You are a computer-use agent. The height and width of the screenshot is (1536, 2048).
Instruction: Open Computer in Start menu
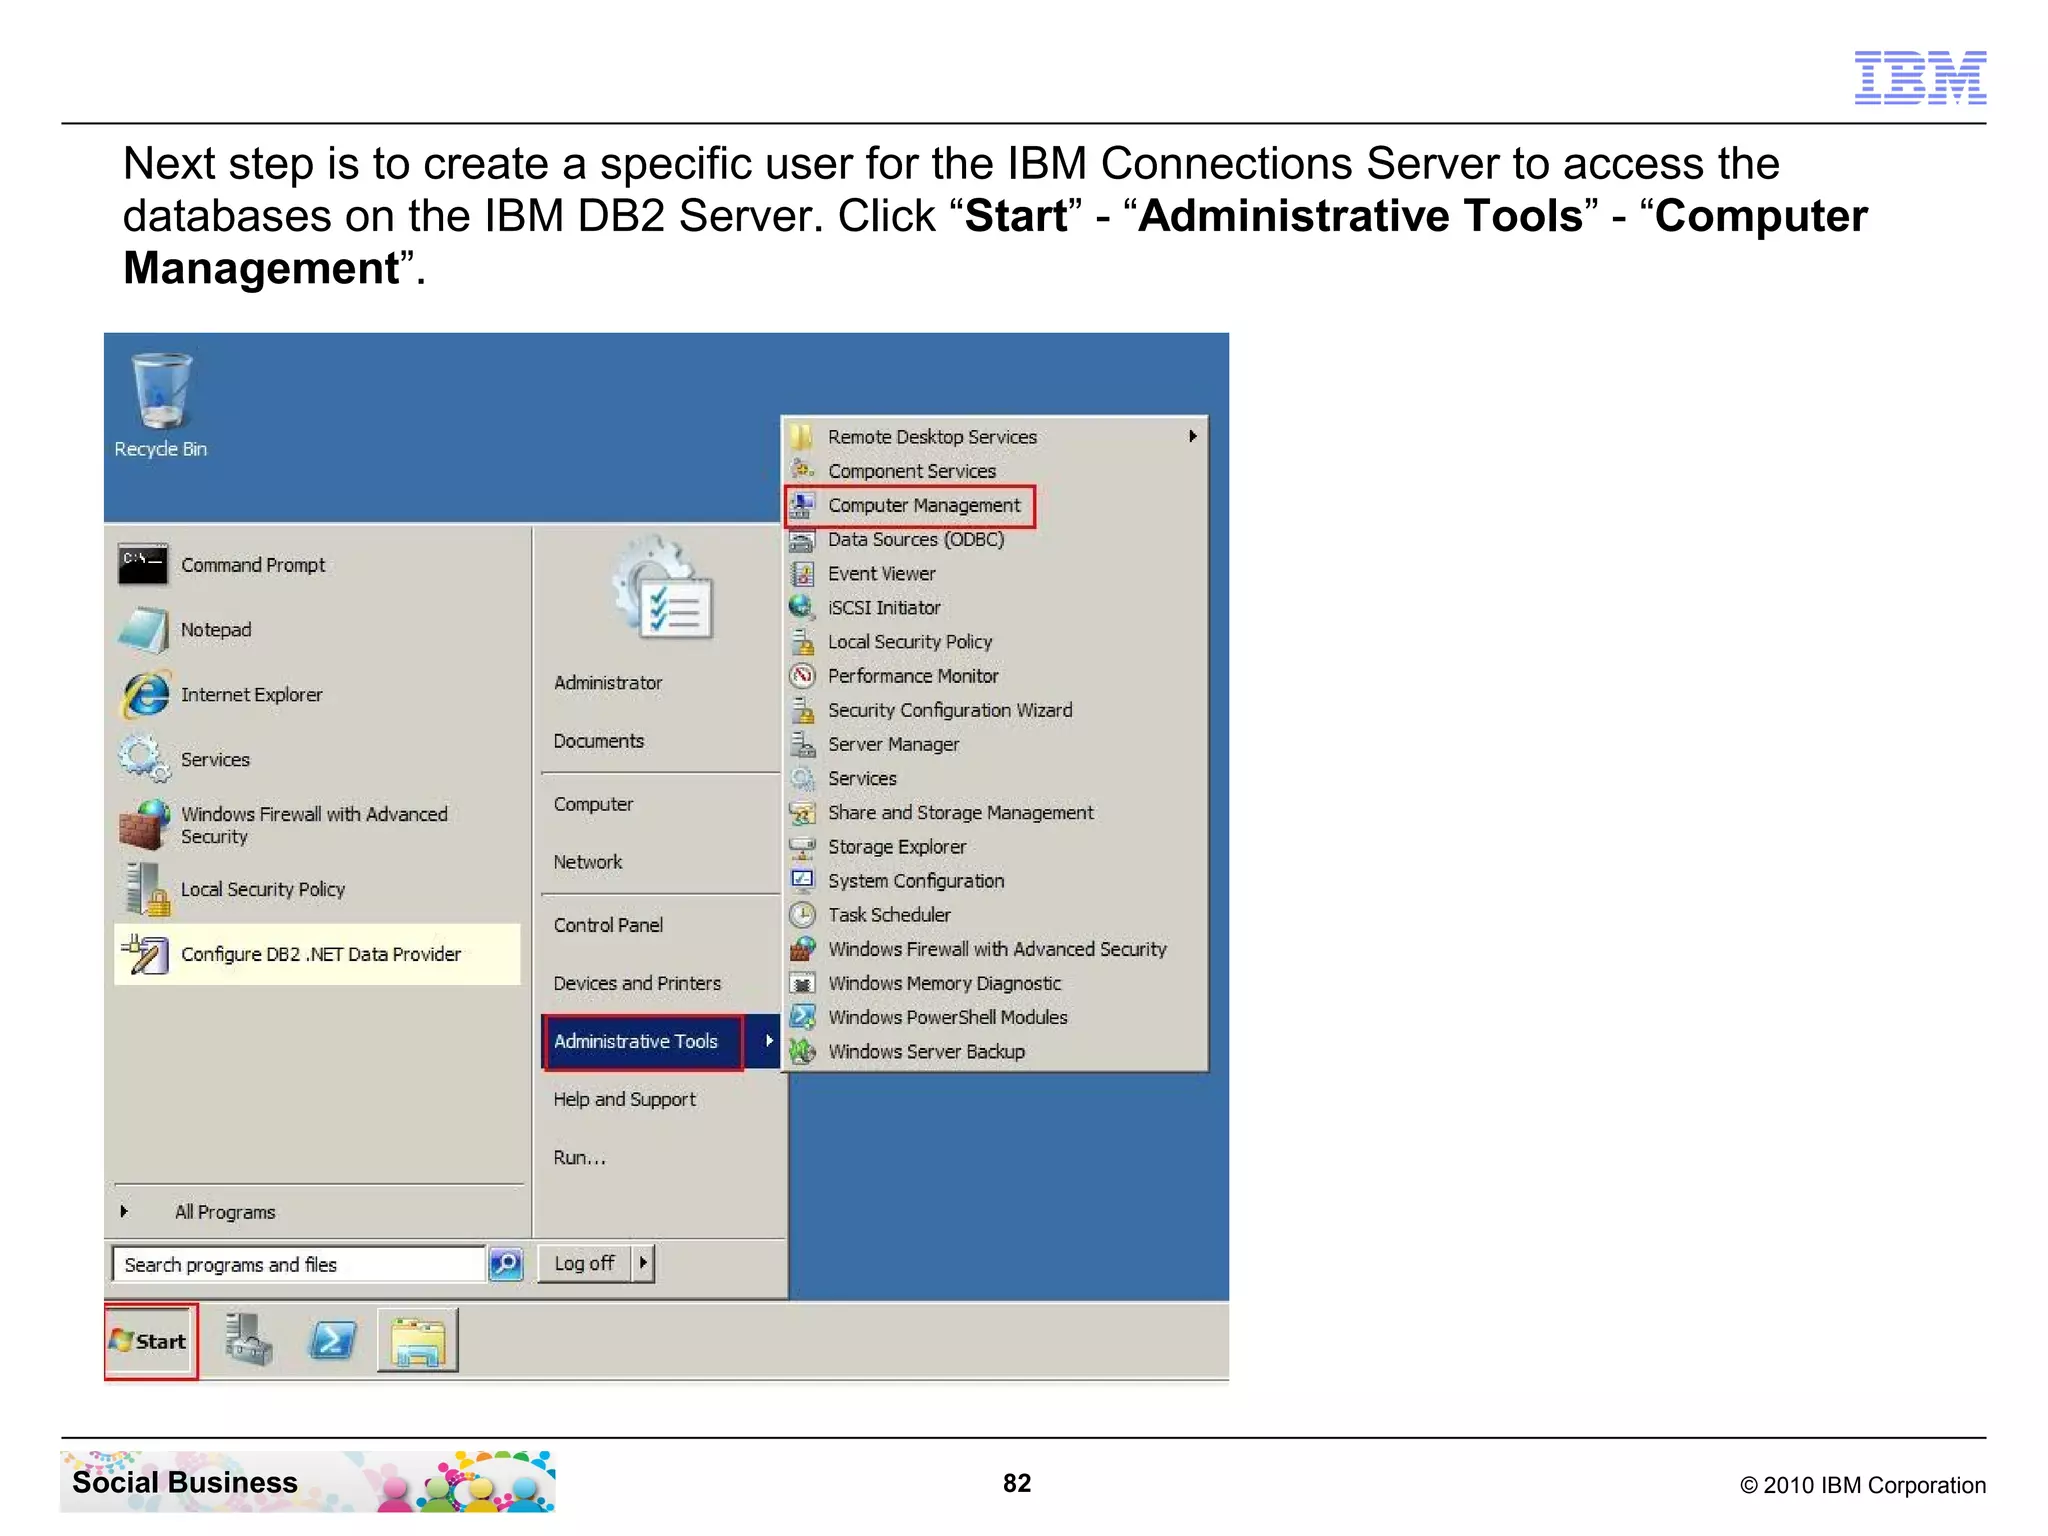click(x=593, y=804)
